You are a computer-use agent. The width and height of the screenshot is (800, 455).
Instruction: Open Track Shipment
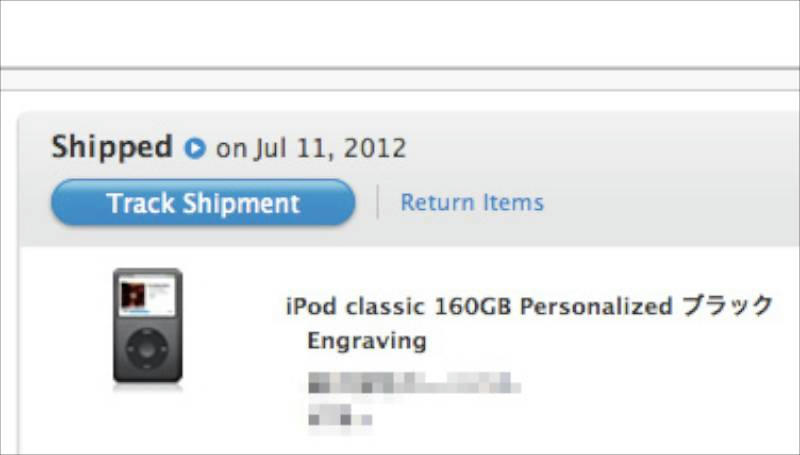tap(203, 203)
